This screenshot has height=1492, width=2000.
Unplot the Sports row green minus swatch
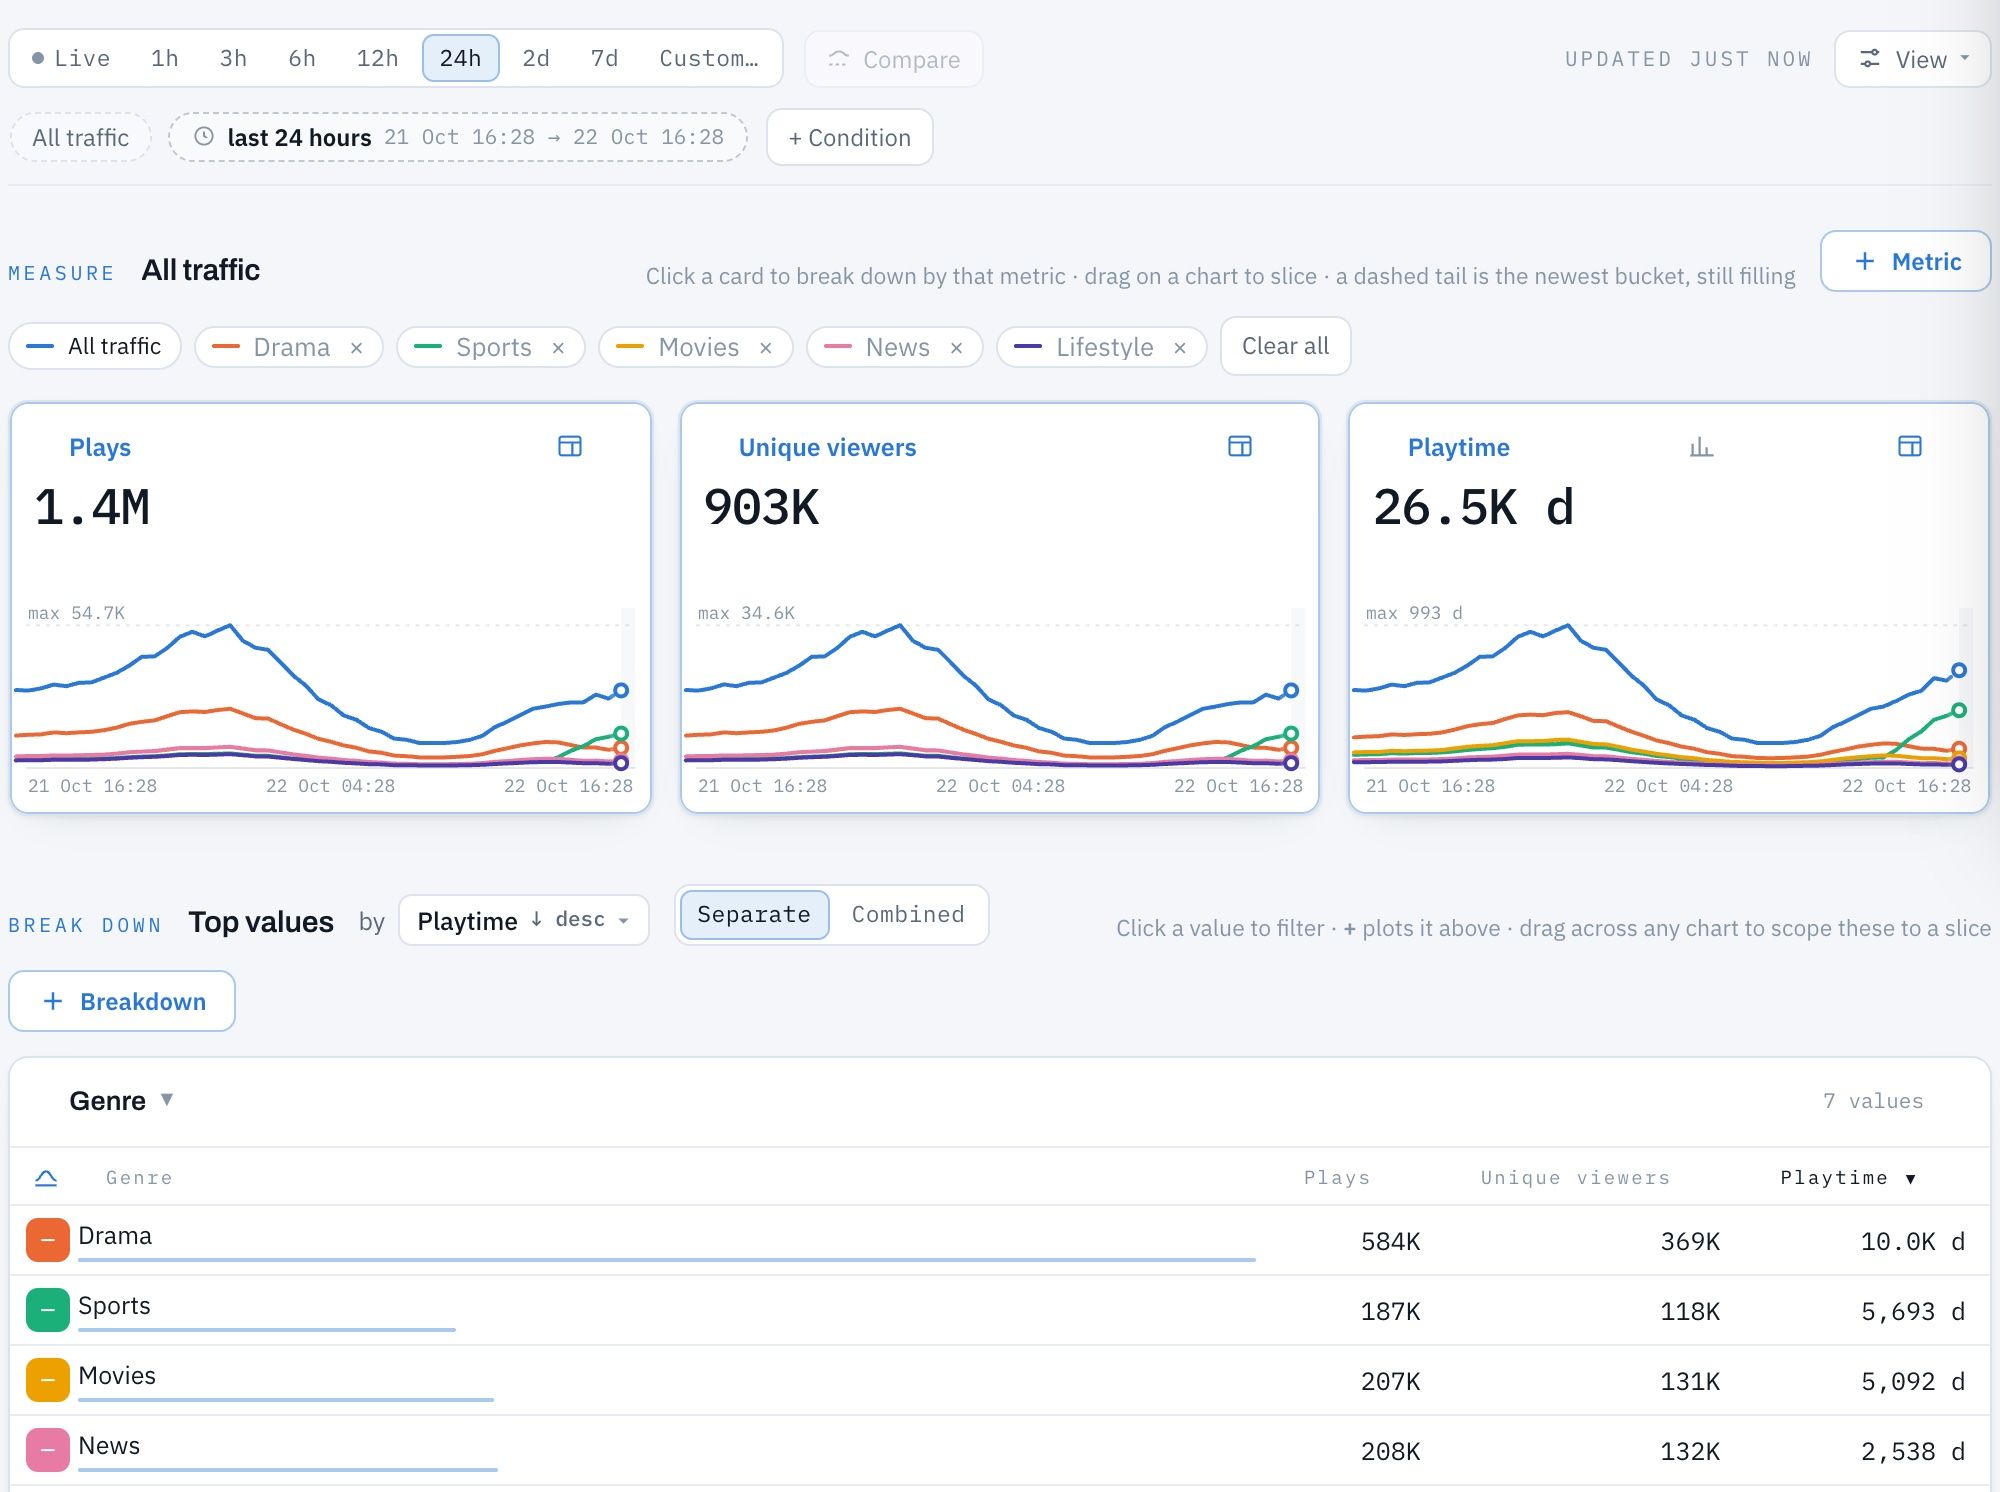48,1310
